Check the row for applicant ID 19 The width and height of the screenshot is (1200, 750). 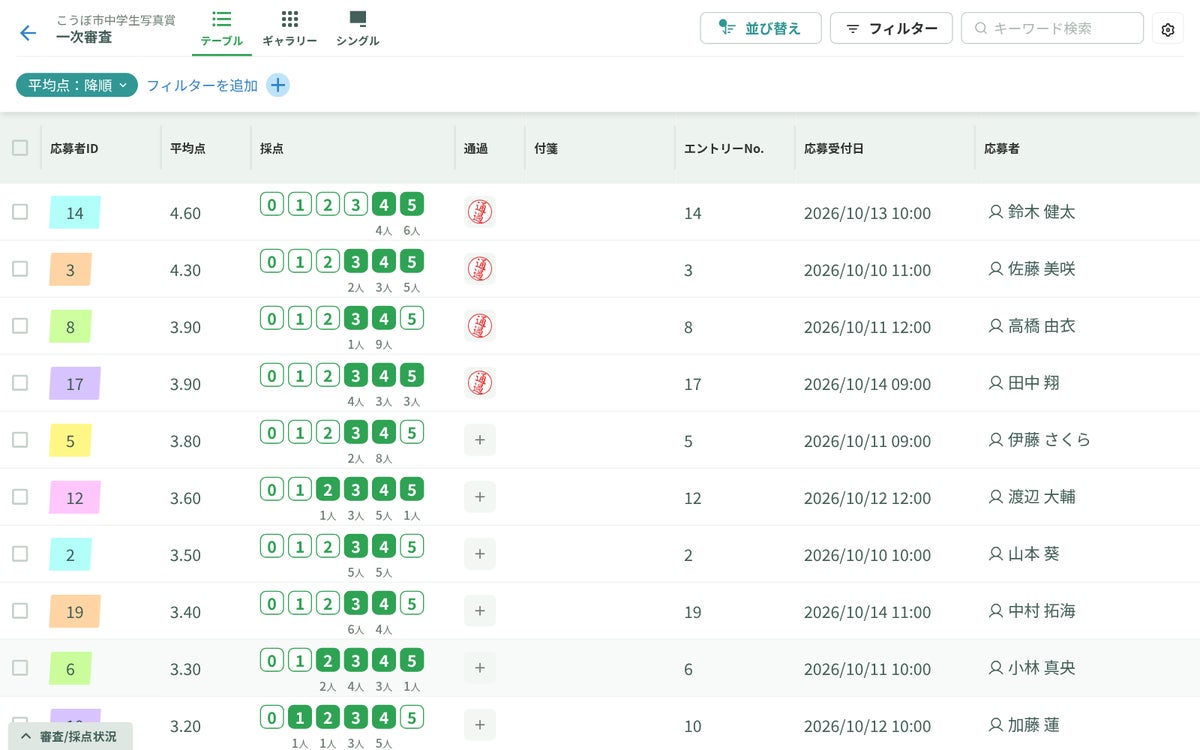click(20, 611)
